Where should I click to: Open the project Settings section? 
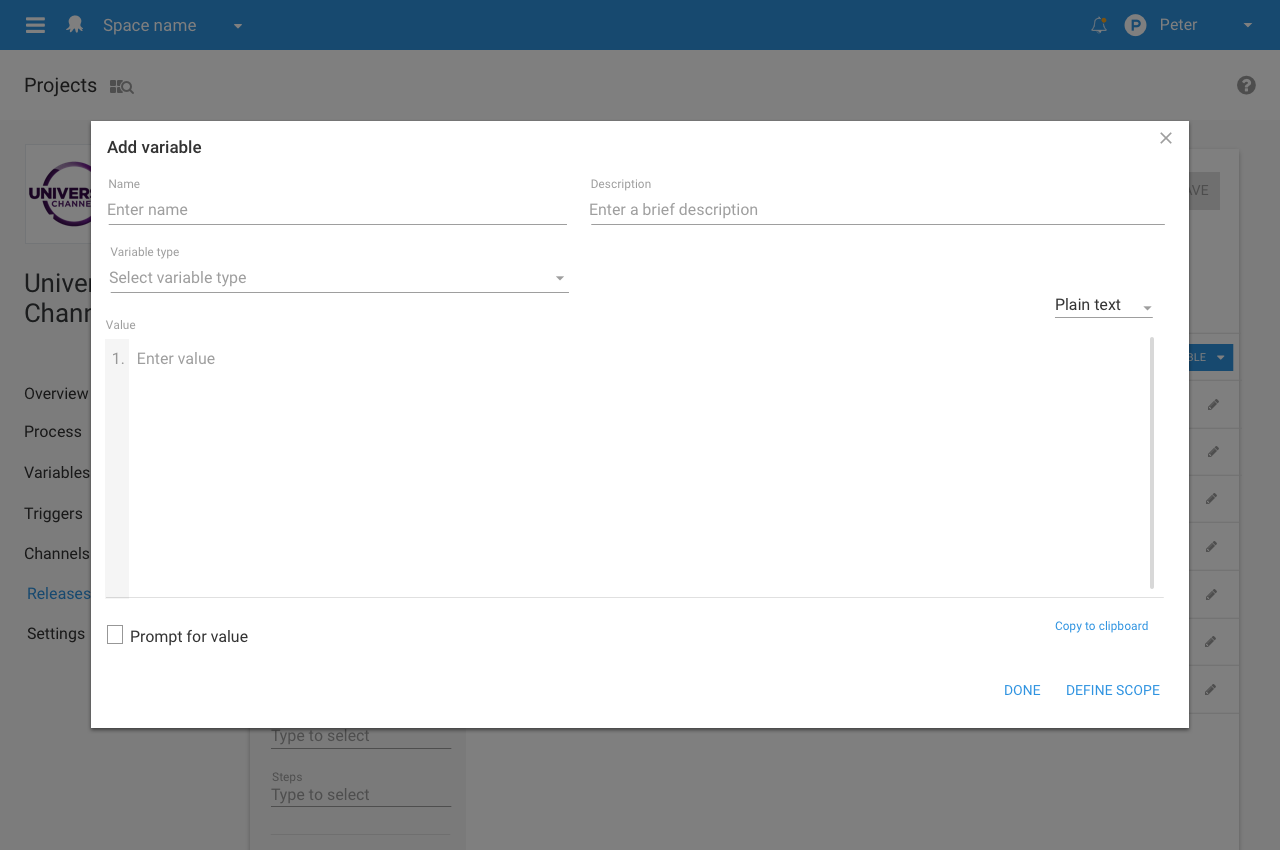(x=55, y=633)
